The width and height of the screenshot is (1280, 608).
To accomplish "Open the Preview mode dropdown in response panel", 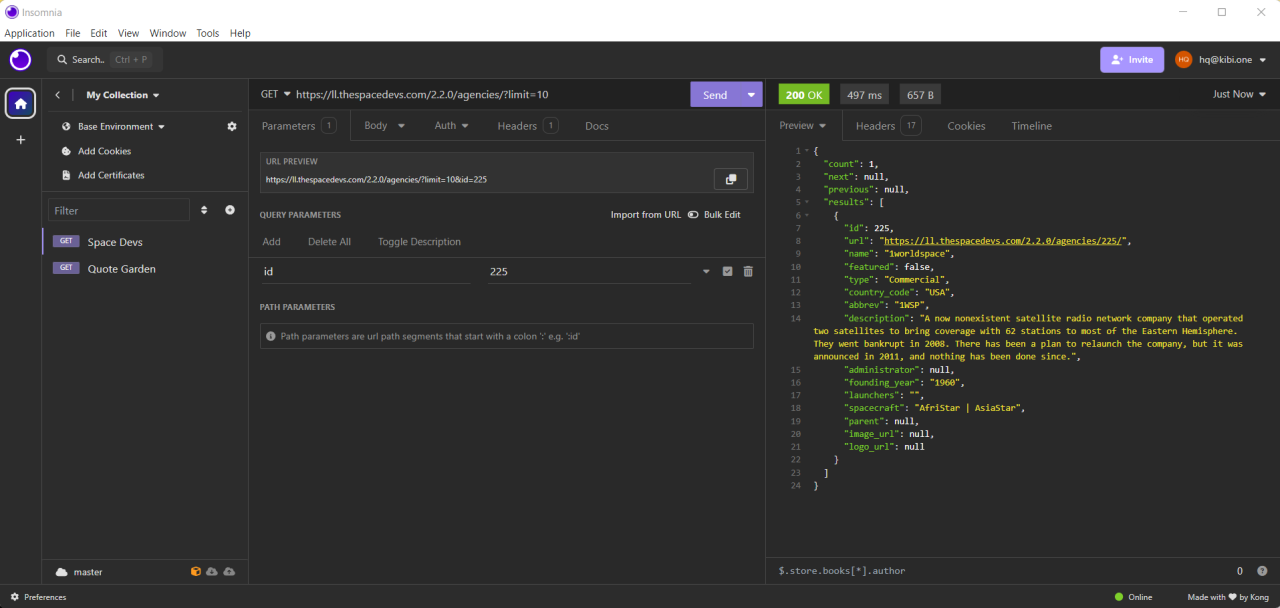I will (x=803, y=126).
